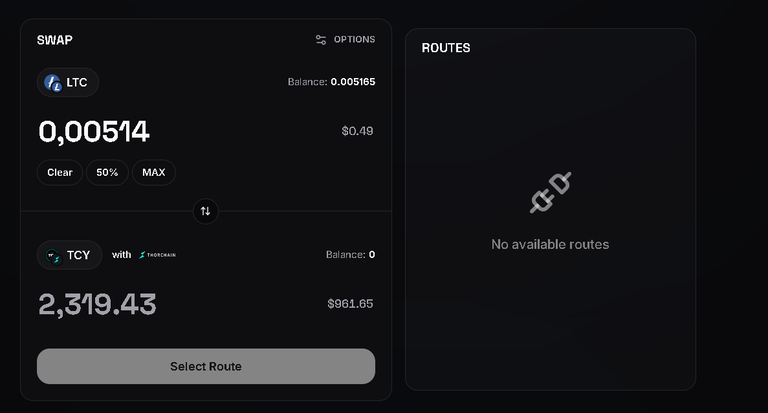The width and height of the screenshot is (768, 413).
Task: Click the 2,319.43 receive amount field
Action: pyautogui.click(x=97, y=304)
